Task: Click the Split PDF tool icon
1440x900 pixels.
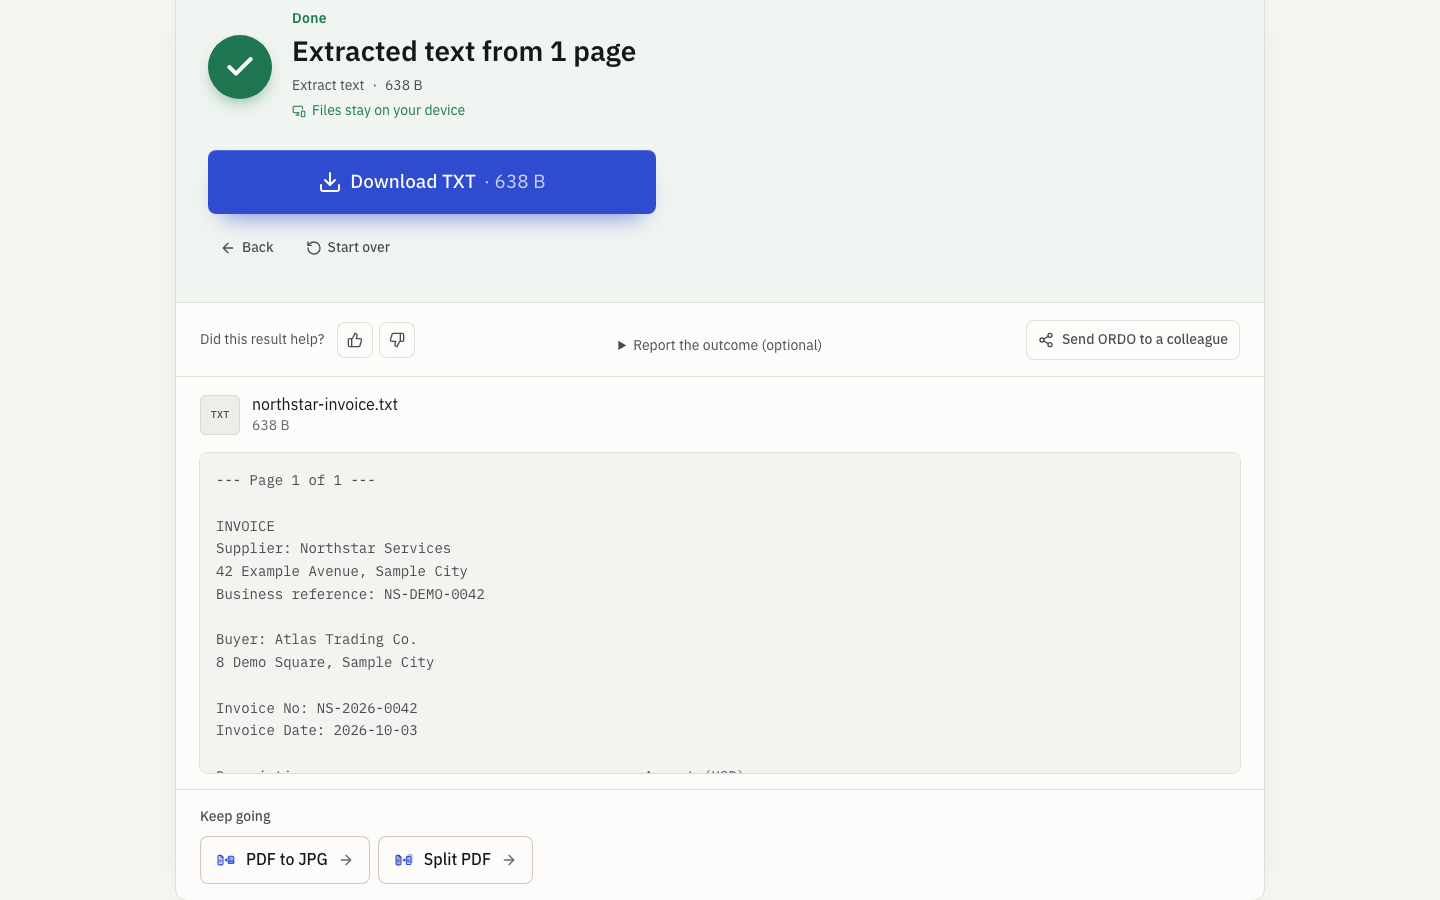Action: (404, 860)
